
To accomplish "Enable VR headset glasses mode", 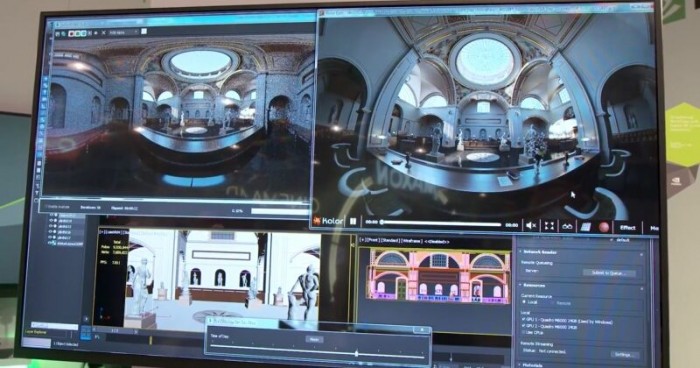I will pos(567,227).
